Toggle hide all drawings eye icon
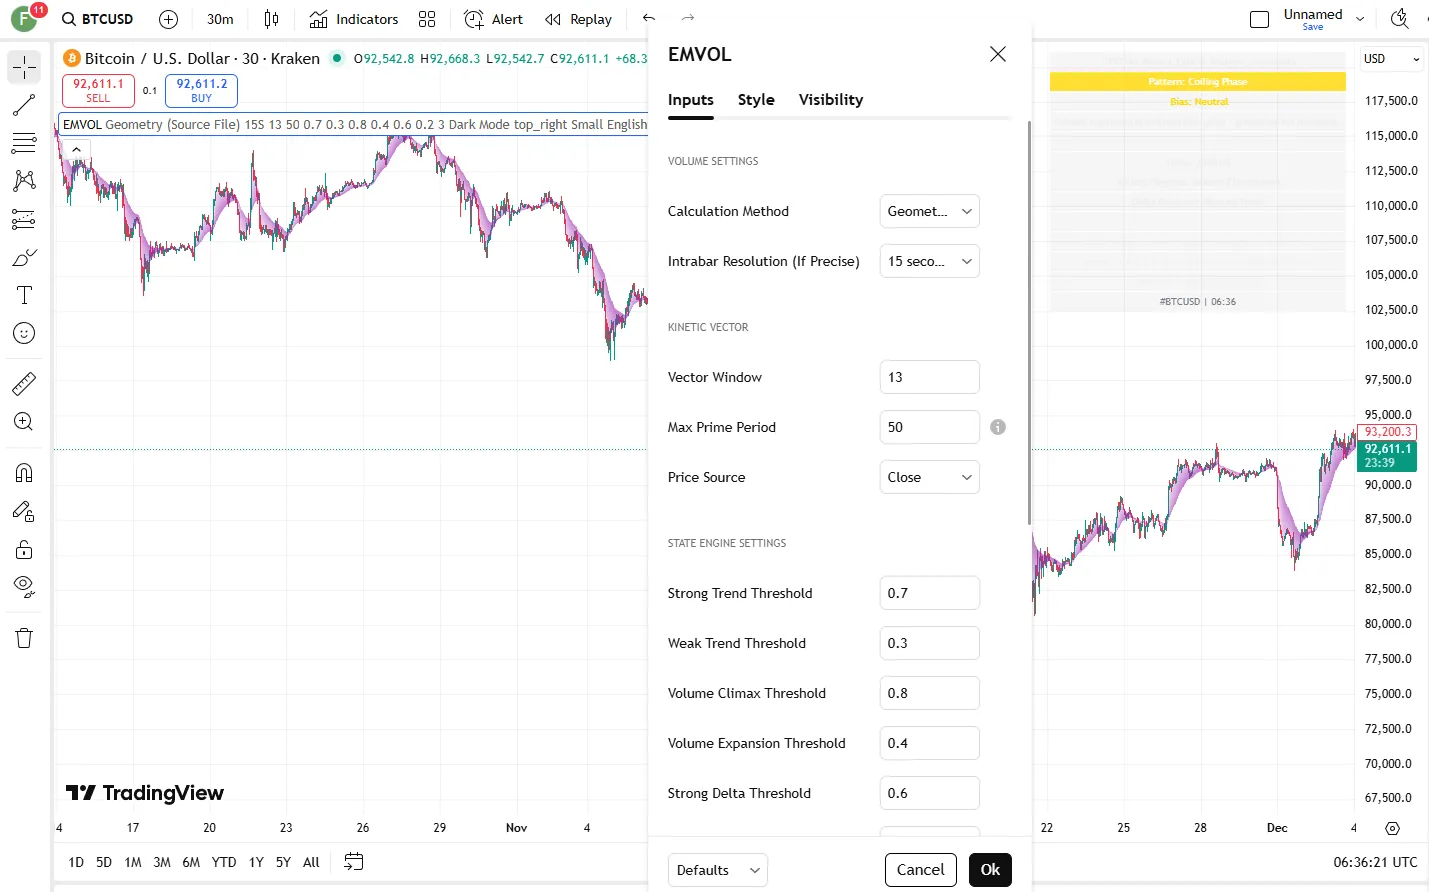 tap(24, 586)
